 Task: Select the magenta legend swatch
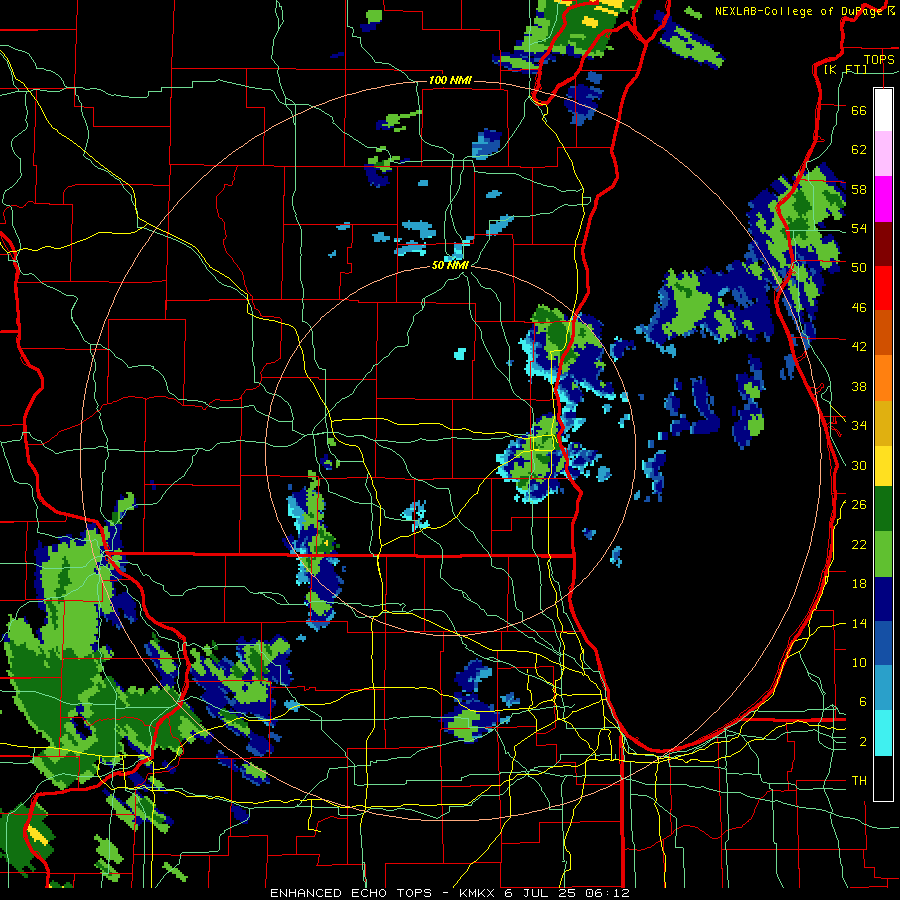pos(883,199)
